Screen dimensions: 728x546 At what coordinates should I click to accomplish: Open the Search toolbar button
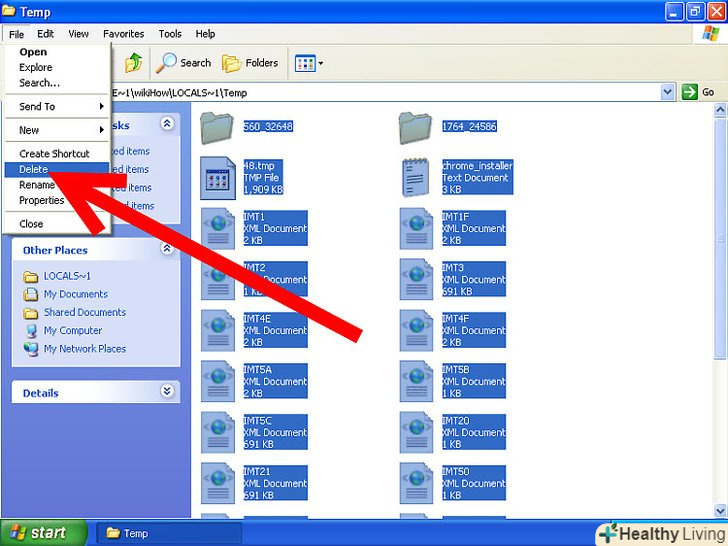click(x=183, y=63)
